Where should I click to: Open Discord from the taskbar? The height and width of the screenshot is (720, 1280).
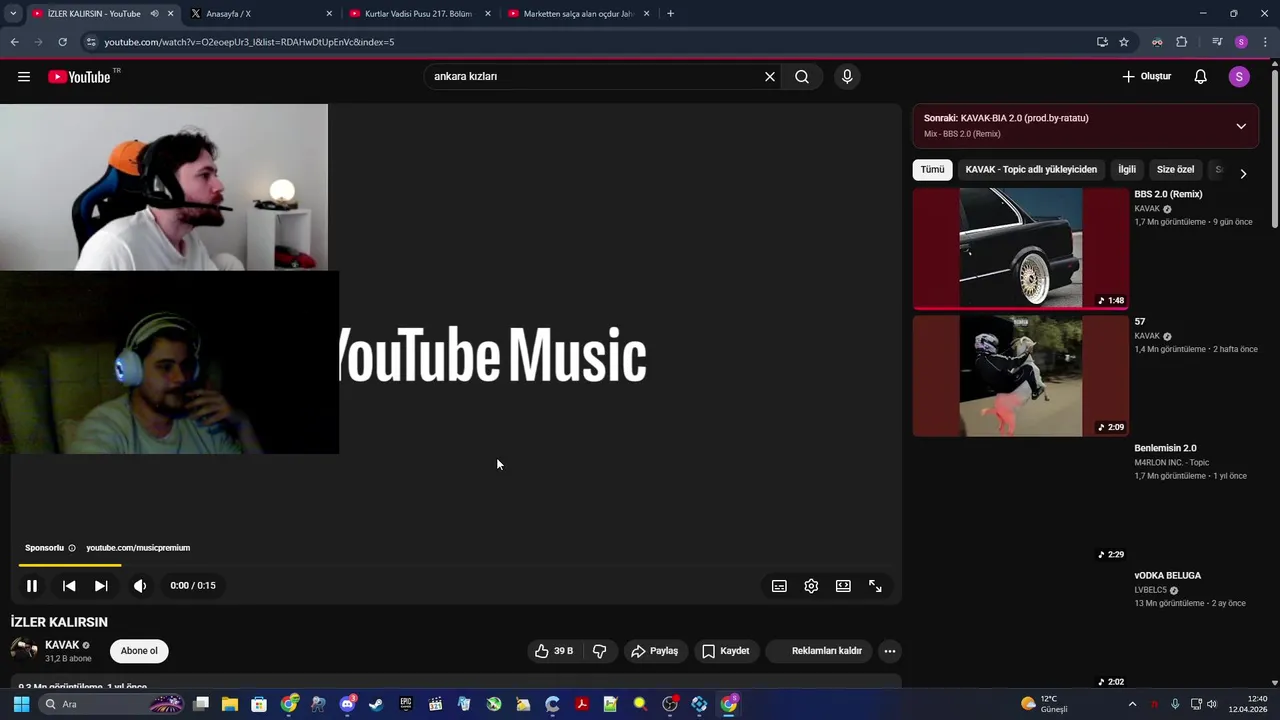click(x=347, y=704)
